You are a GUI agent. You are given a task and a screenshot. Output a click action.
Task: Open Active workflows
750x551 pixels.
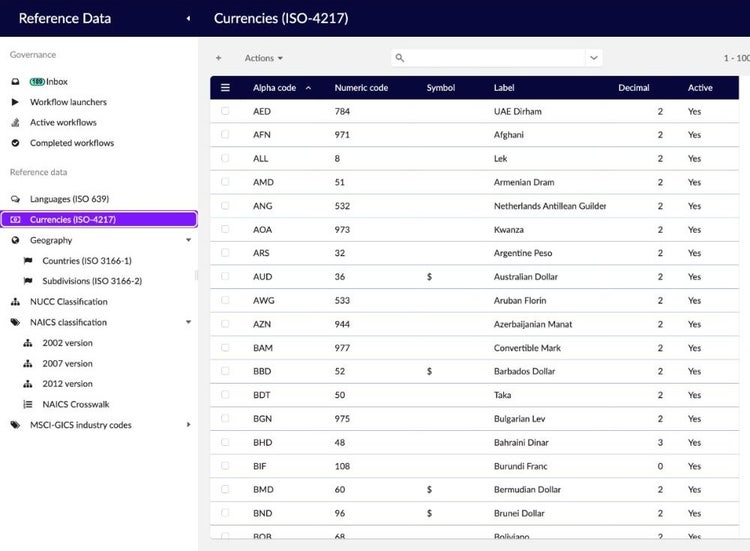(x=63, y=122)
